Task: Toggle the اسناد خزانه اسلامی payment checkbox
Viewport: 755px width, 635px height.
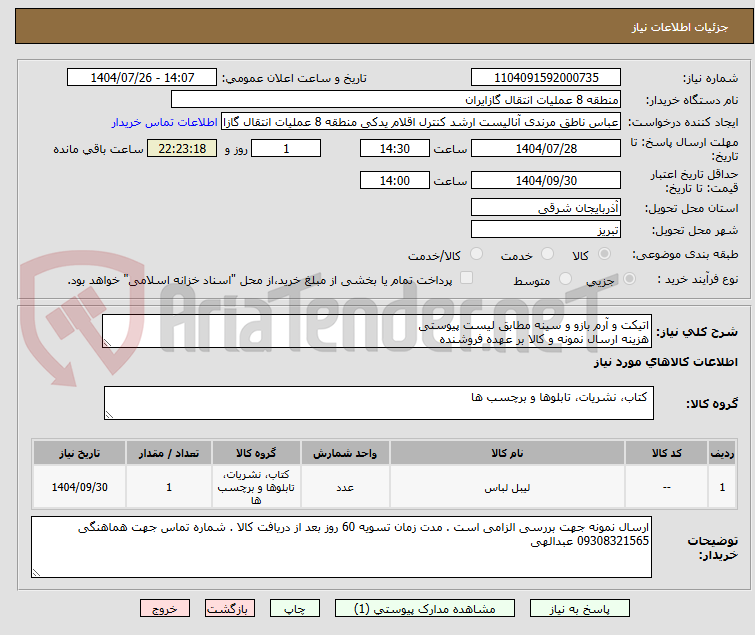Action: [x=466, y=278]
